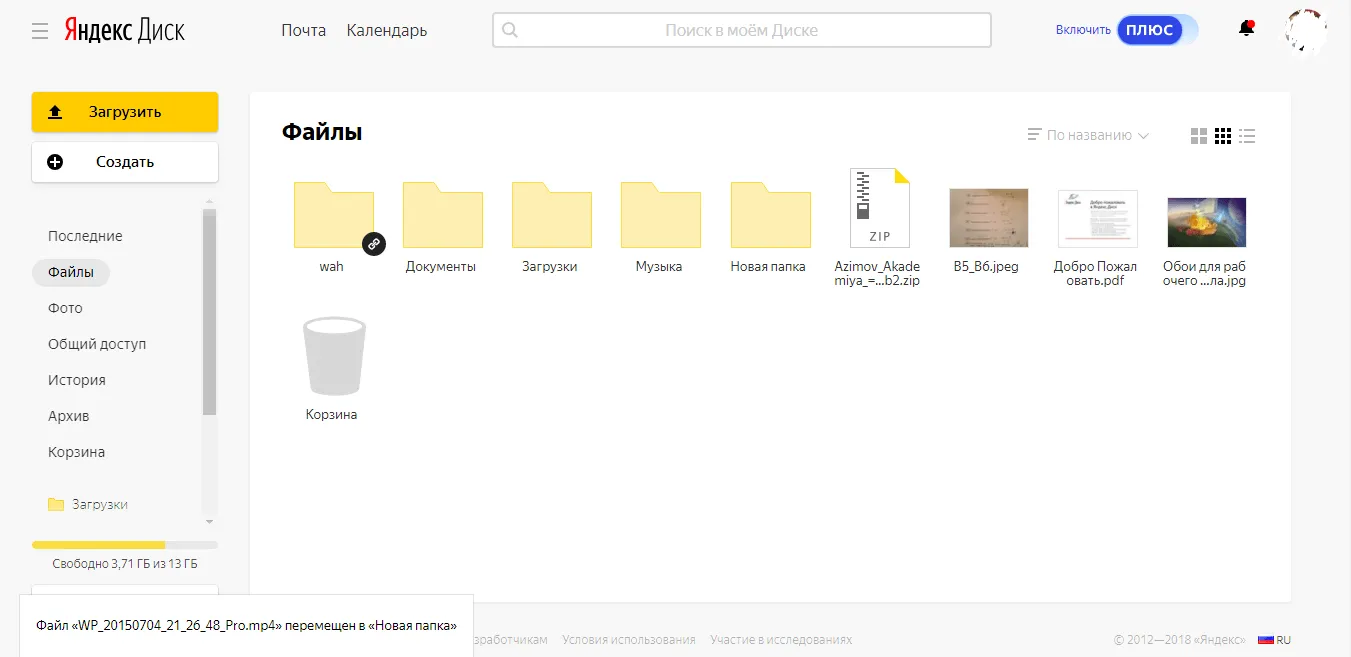Click the storage usage progress bar
The width and height of the screenshot is (1351, 657).
(x=125, y=545)
